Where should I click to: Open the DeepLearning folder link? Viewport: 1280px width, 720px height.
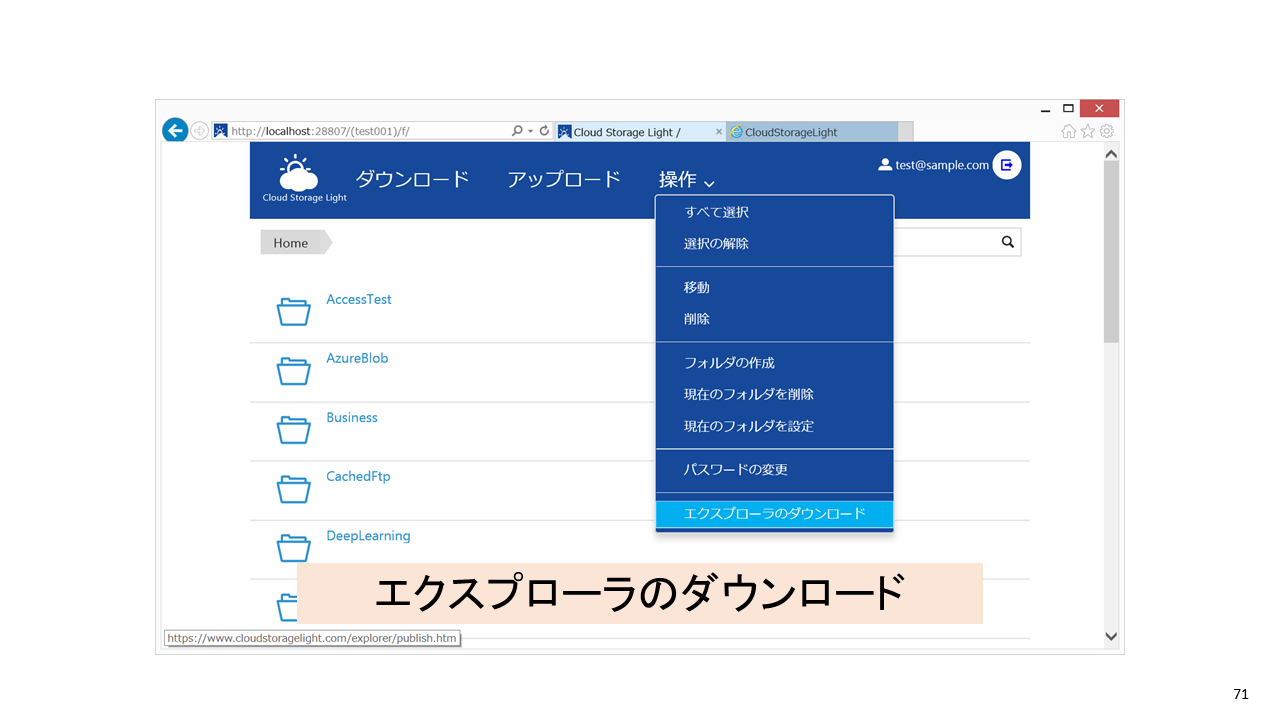pos(368,536)
